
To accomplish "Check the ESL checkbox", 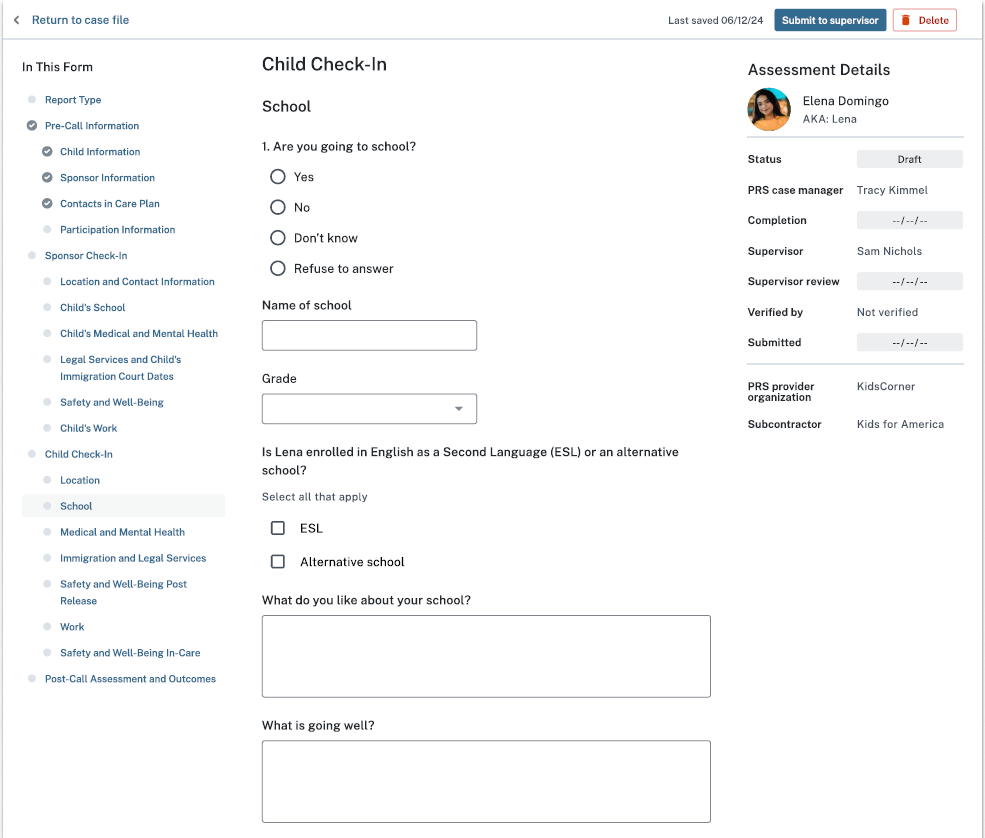I will (x=278, y=528).
